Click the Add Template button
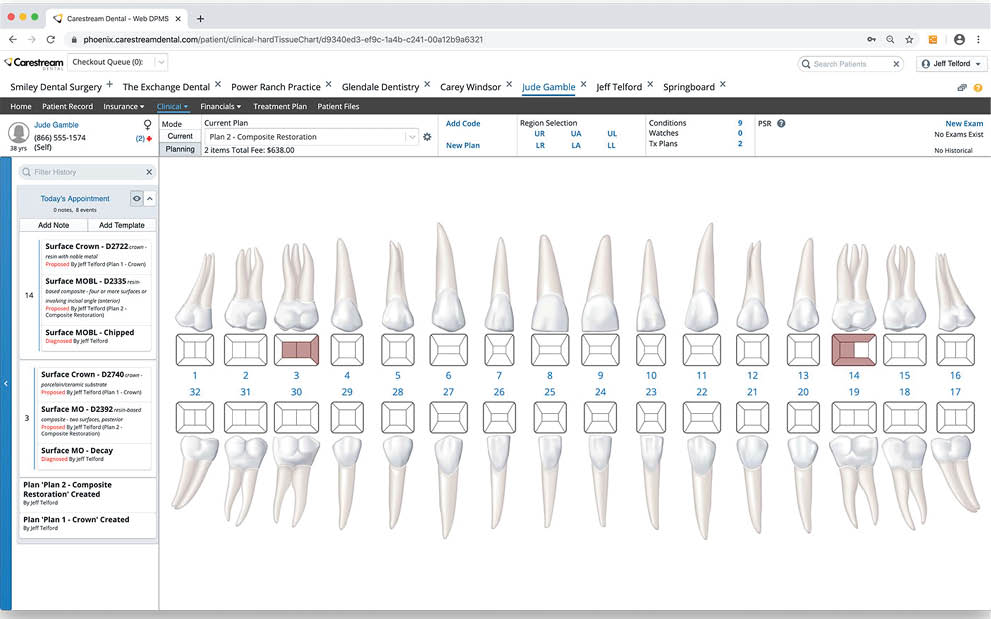This screenshot has height=619, width=991. coord(121,225)
